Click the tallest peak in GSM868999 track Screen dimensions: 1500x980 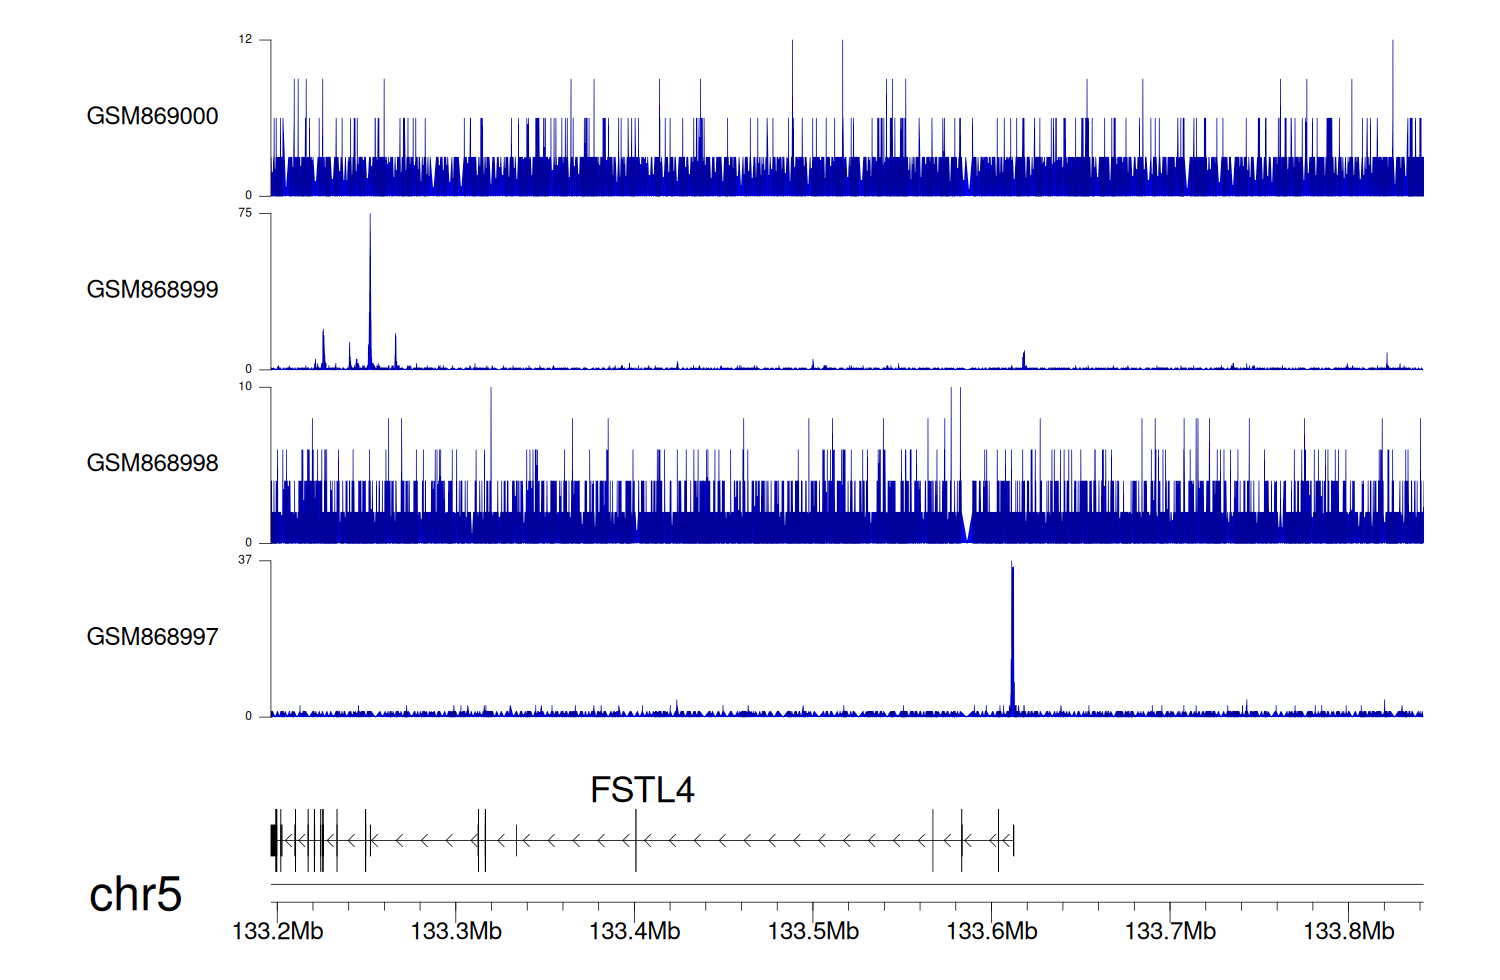pyautogui.click(x=370, y=290)
